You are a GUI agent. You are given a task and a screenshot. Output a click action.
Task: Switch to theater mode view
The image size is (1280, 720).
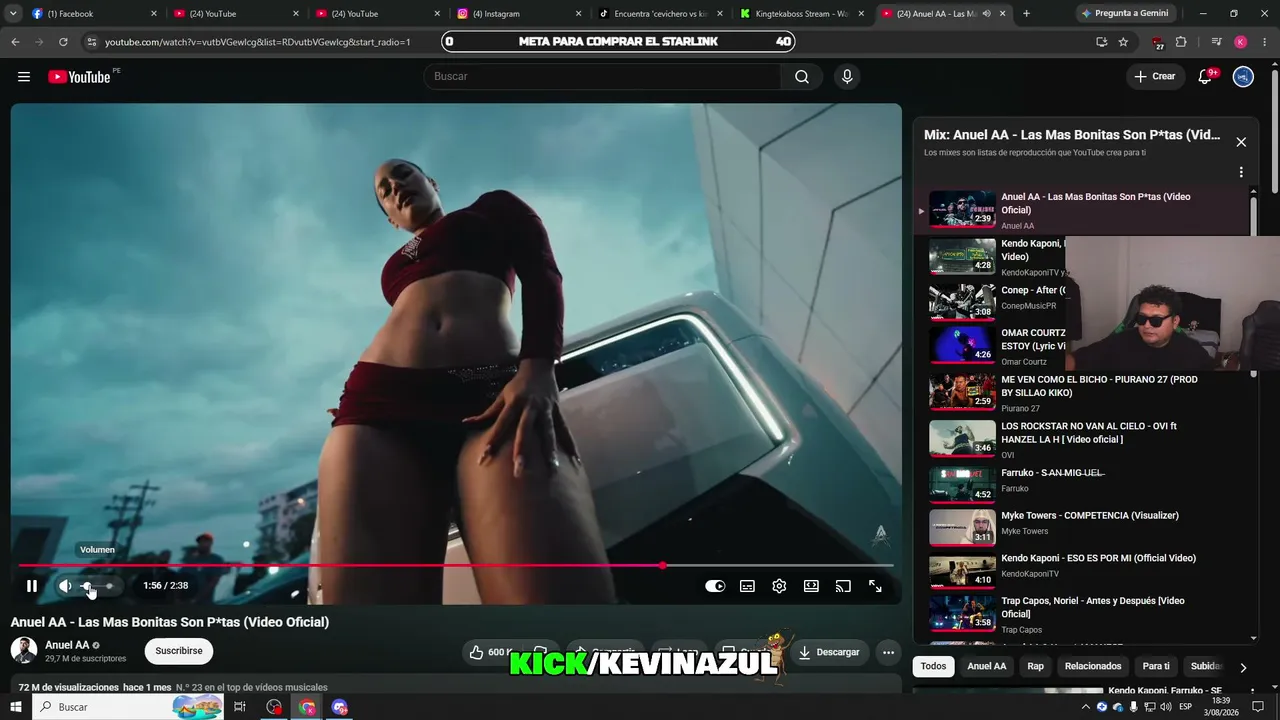[811, 586]
